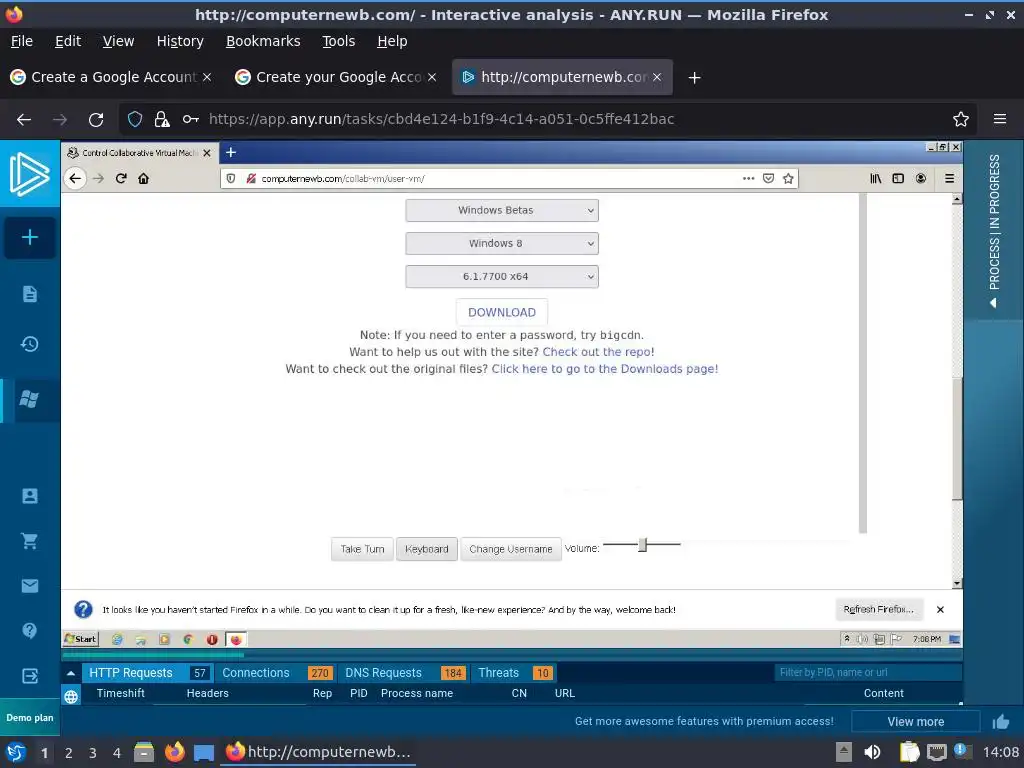Screen dimensions: 1024x768
Task: Click the VM page vertical scrollbar
Action: tap(957, 439)
